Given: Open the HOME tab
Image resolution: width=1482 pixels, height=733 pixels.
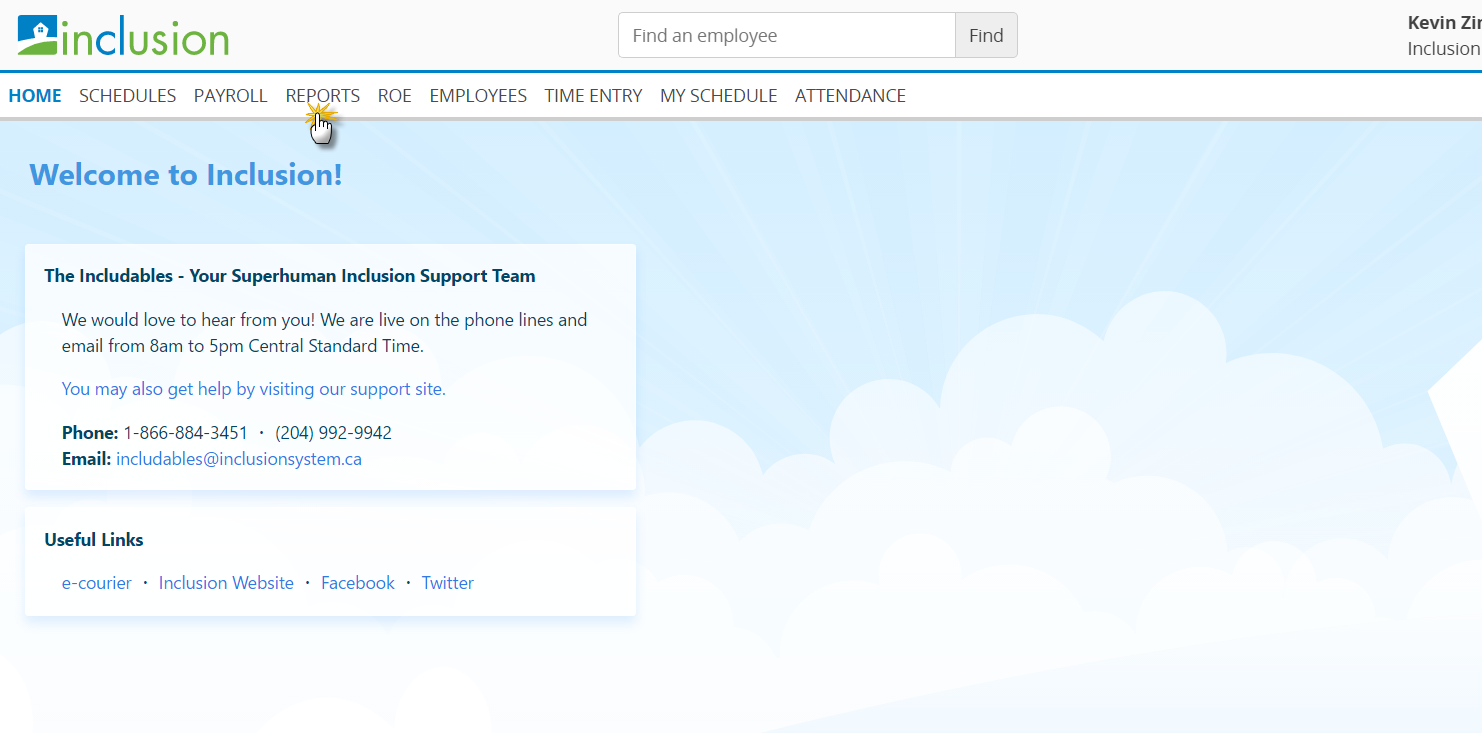Looking at the screenshot, I should 35,96.
